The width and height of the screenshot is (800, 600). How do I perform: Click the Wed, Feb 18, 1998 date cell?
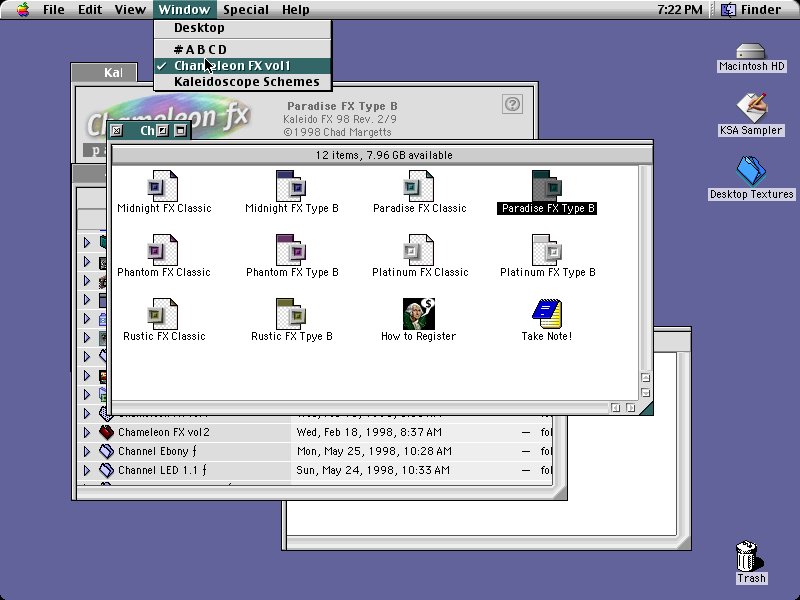pyautogui.click(x=369, y=432)
